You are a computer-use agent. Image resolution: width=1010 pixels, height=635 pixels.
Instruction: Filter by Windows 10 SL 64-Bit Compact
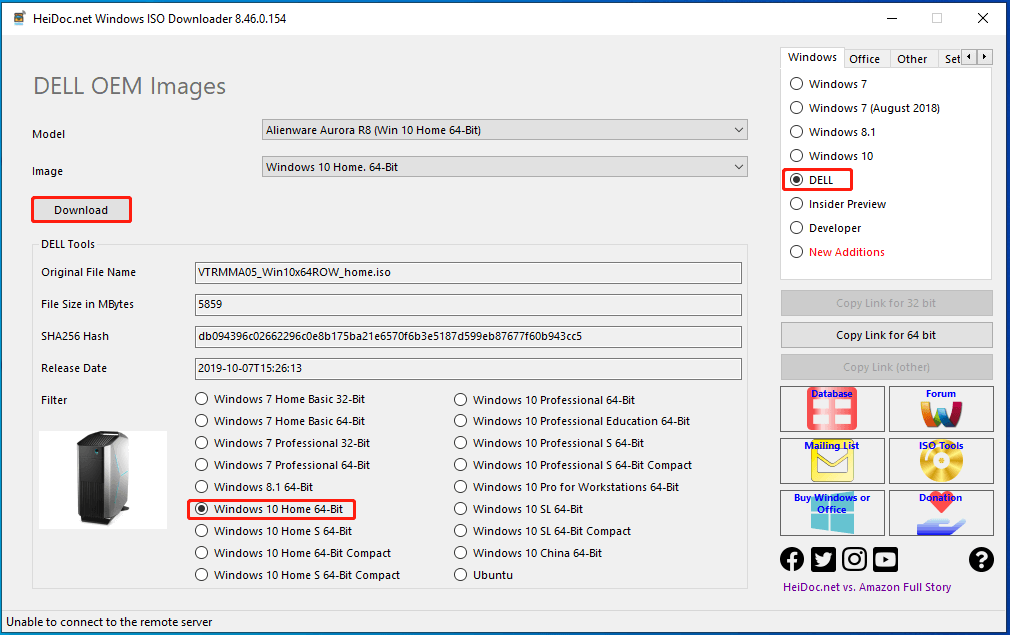[x=542, y=531]
